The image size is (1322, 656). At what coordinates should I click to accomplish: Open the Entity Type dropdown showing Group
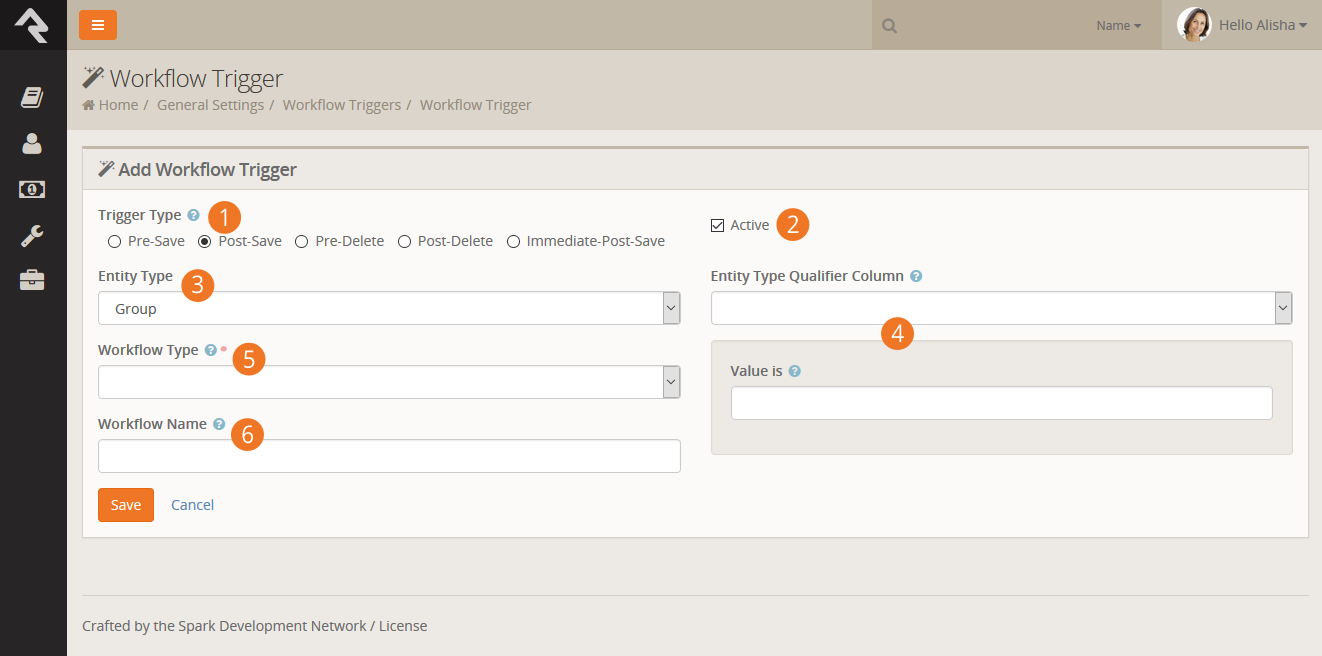(x=389, y=309)
